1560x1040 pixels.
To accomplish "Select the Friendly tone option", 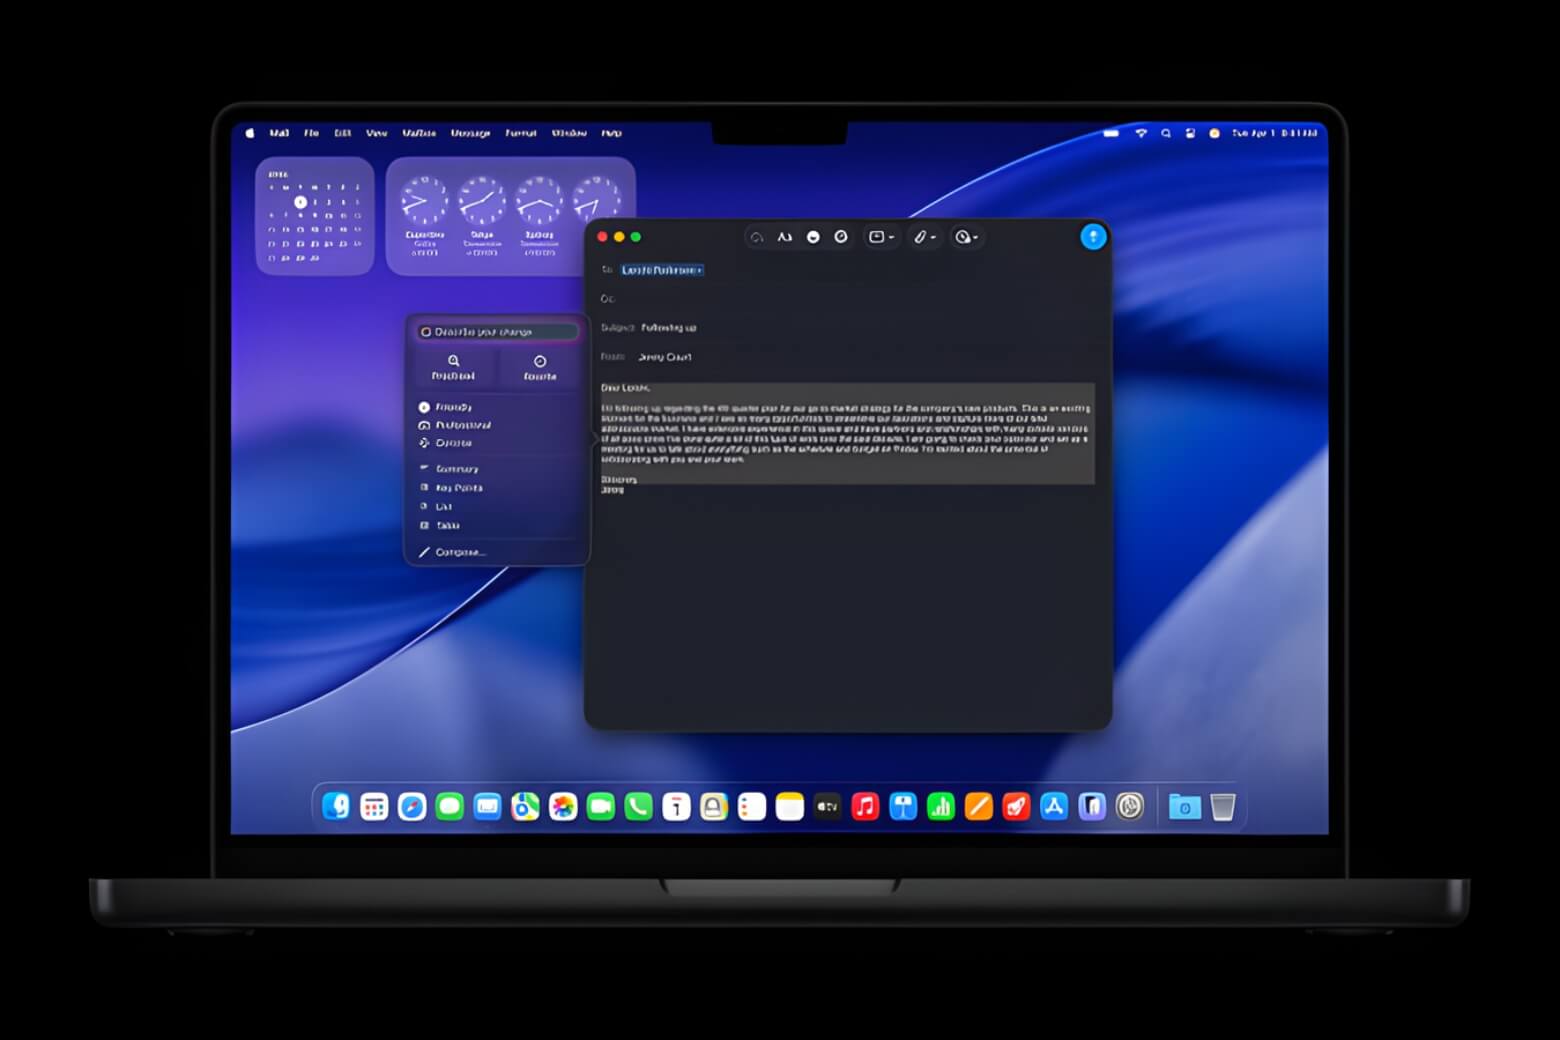I will 452,407.
